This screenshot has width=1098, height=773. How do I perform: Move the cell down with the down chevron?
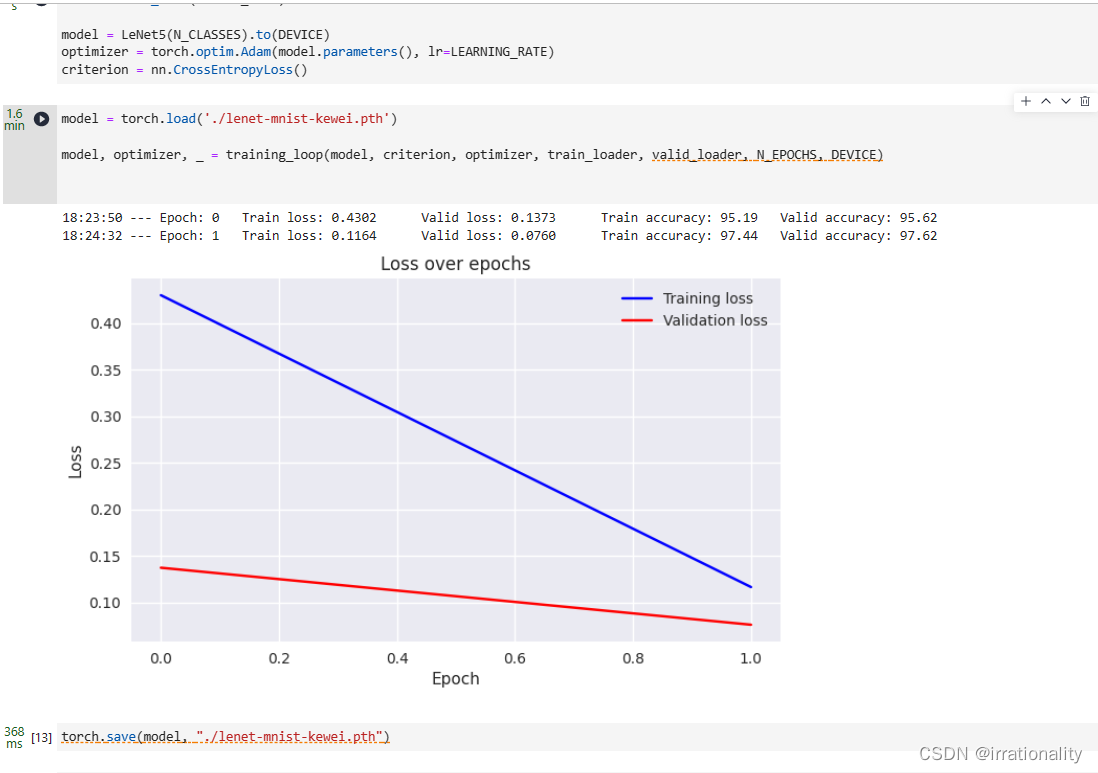click(x=1066, y=101)
